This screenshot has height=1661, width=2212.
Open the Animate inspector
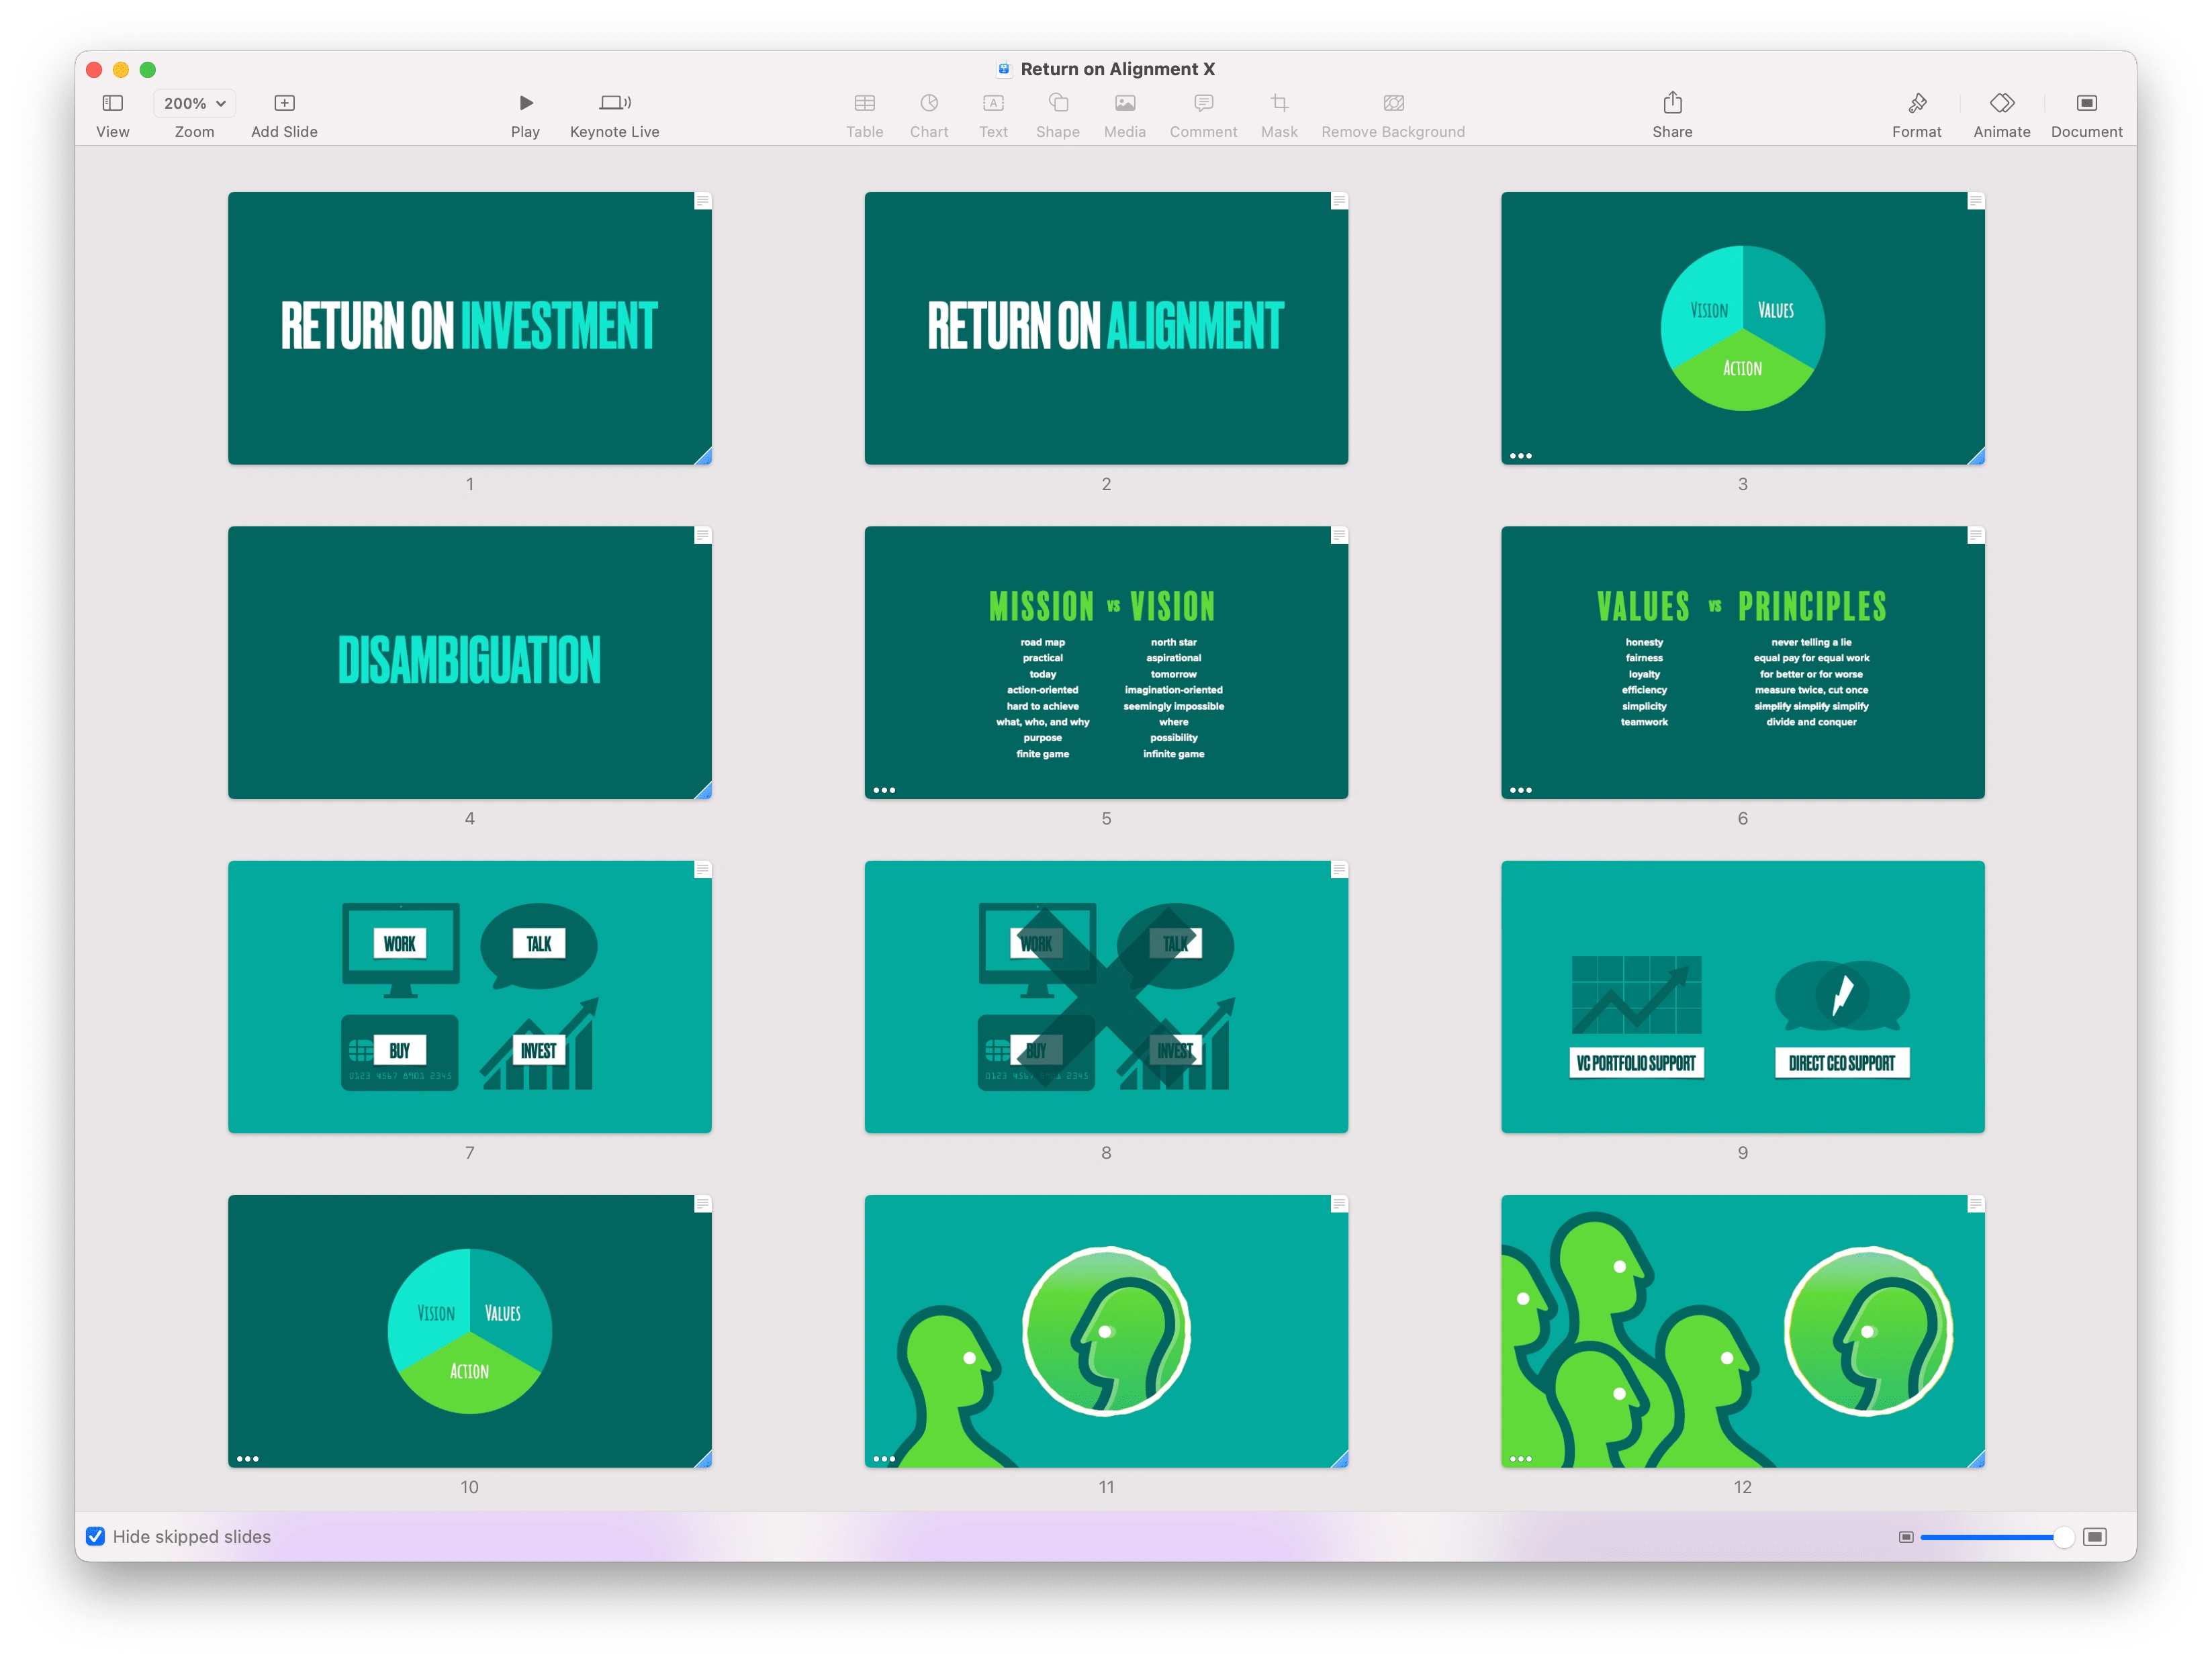[2001, 115]
